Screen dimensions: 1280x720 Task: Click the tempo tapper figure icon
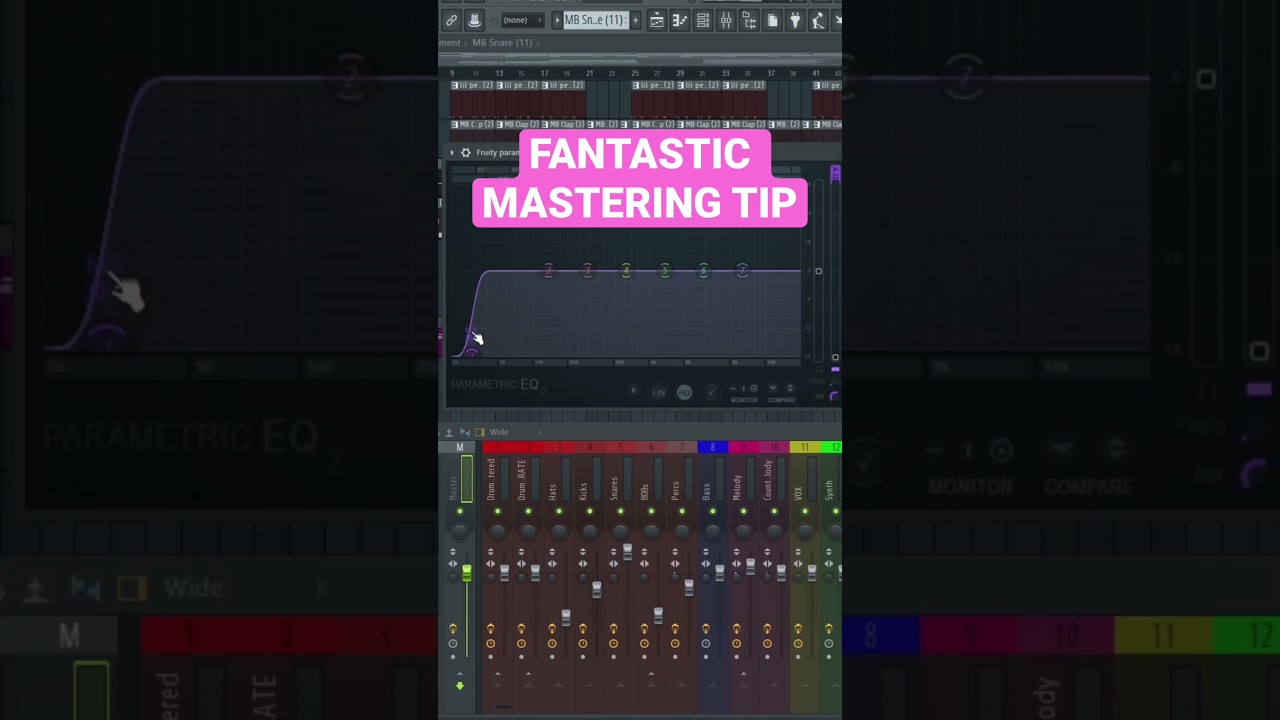pos(818,20)
